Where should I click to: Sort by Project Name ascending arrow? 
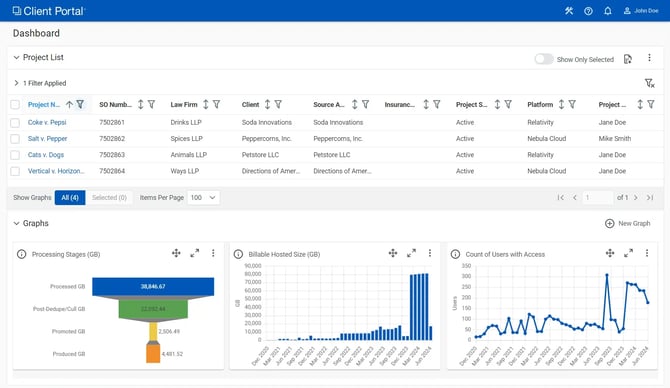coord(69,104)
